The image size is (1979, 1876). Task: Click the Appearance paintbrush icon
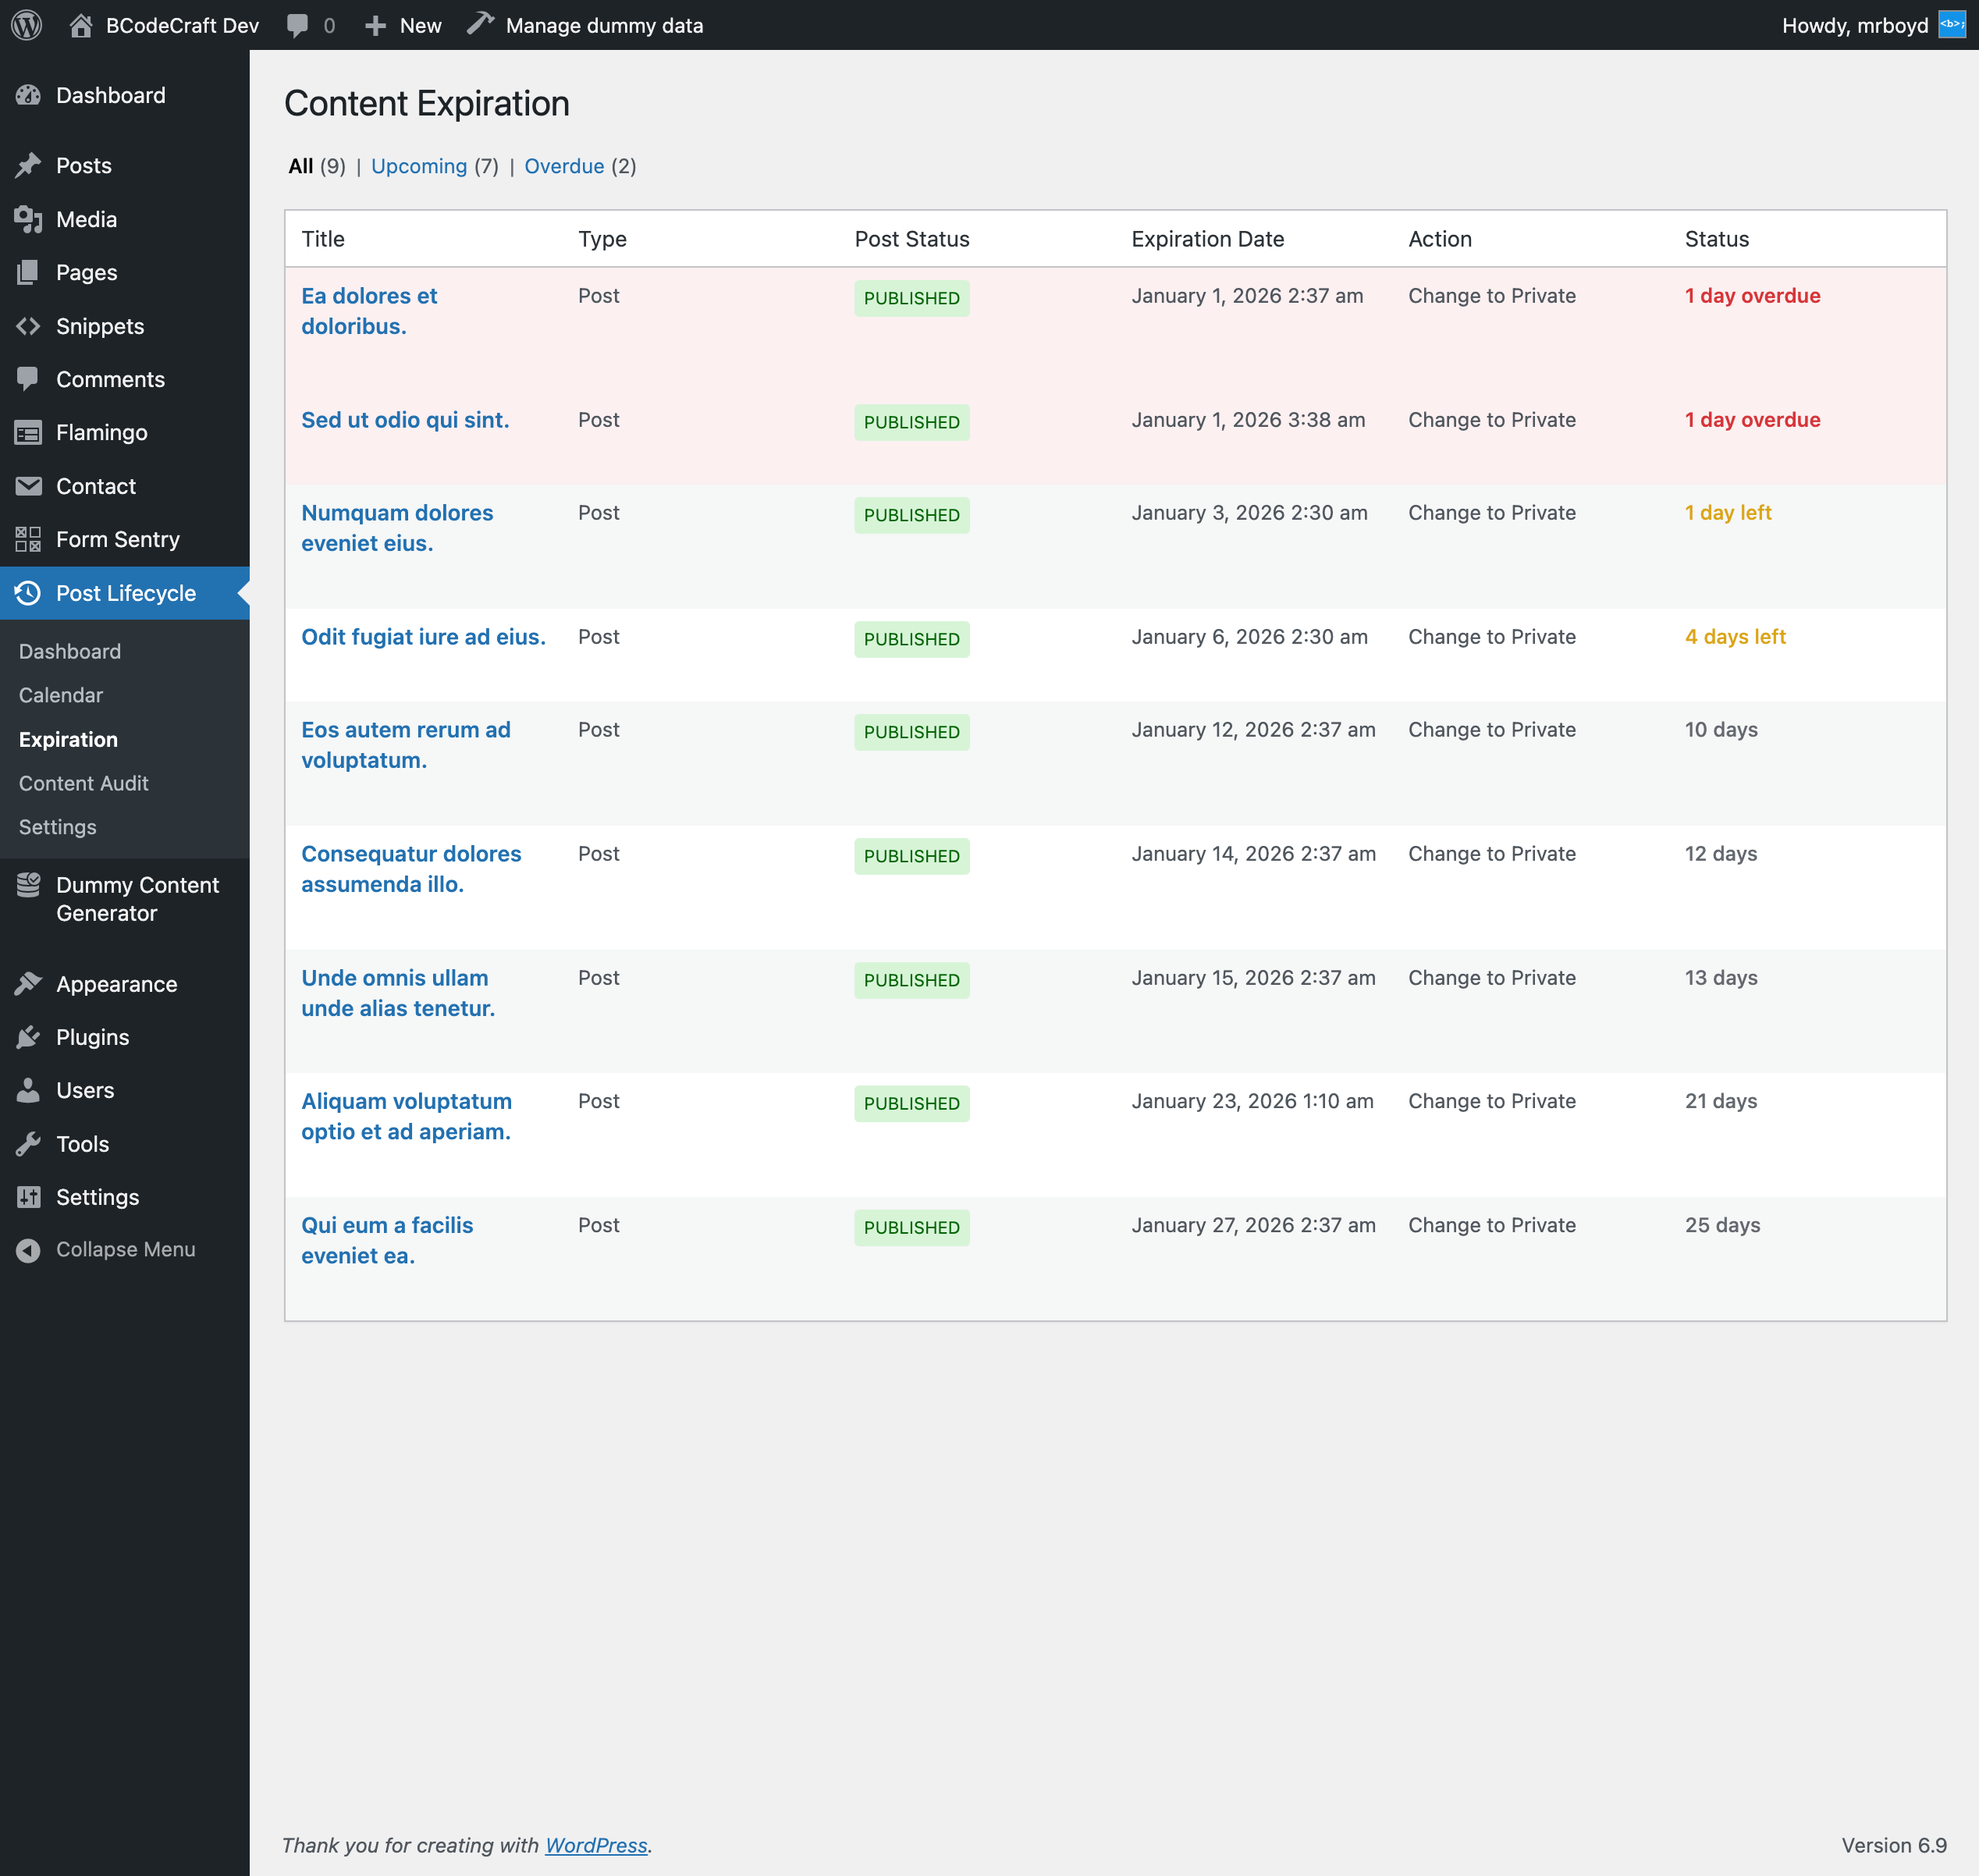click(28, 983)
